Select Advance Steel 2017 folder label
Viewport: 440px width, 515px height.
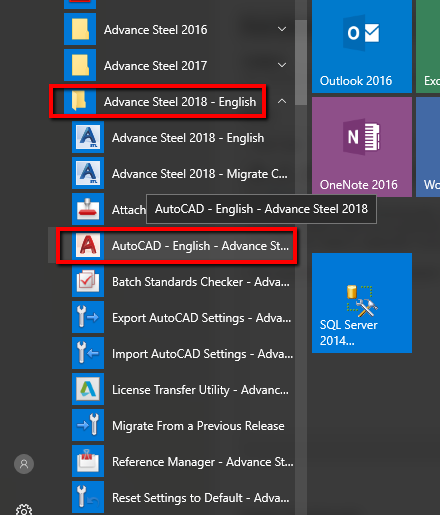(156, 66)
